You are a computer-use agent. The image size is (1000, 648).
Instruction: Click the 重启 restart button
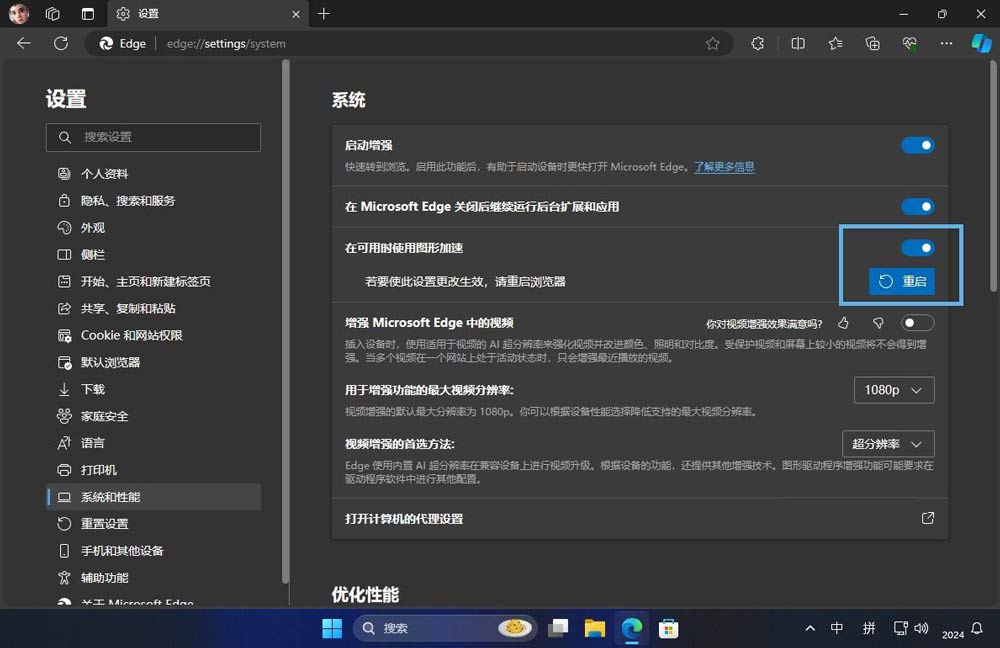[x=902, y=281]
